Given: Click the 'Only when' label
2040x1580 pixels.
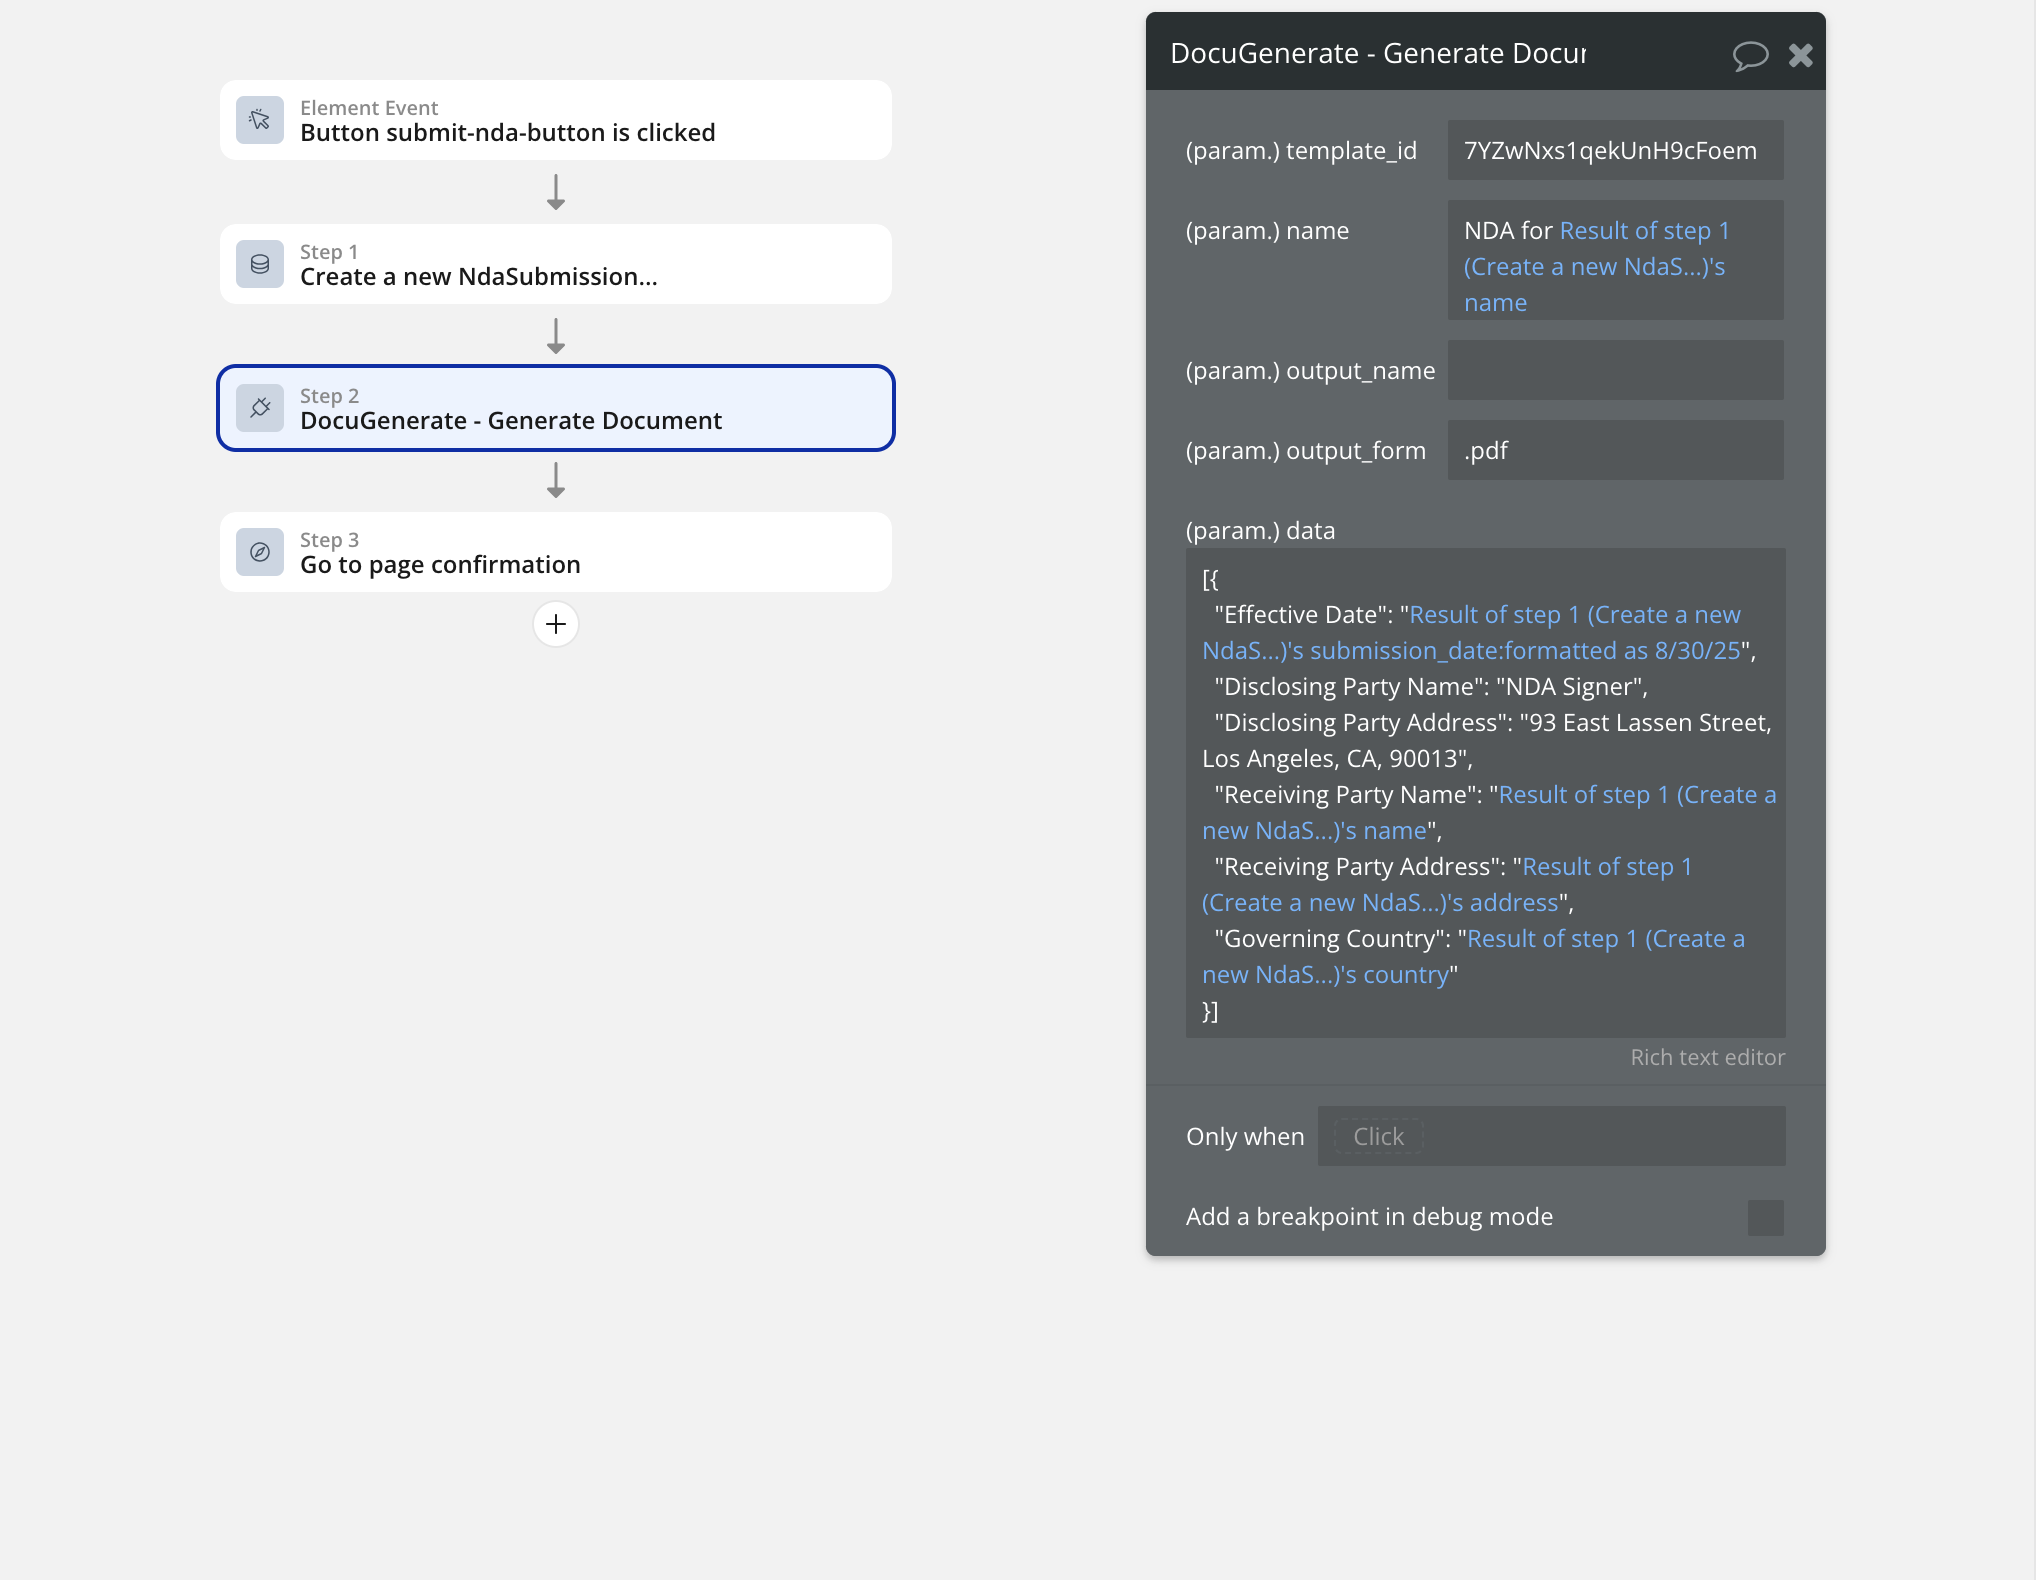Looking at the screenshot, I should click(1245, 1136).
